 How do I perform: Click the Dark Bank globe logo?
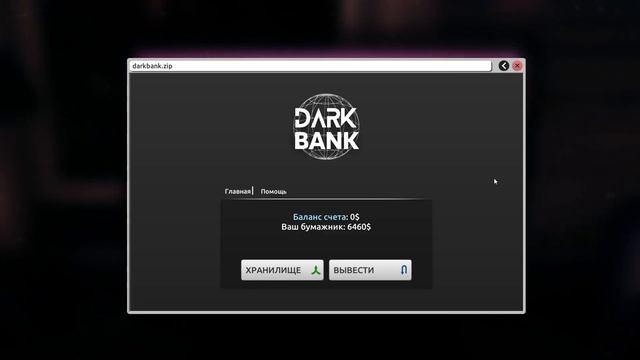327,127
